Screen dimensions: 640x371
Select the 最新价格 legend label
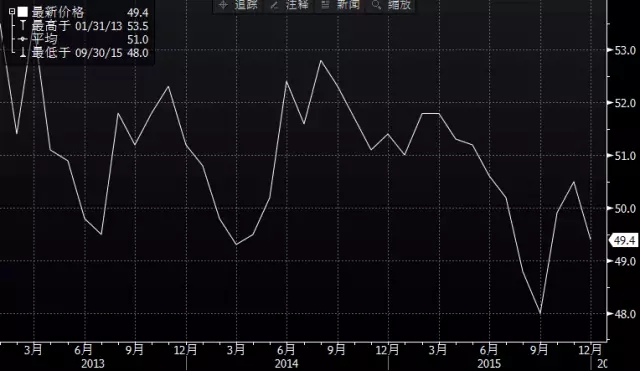click(58, 13)
